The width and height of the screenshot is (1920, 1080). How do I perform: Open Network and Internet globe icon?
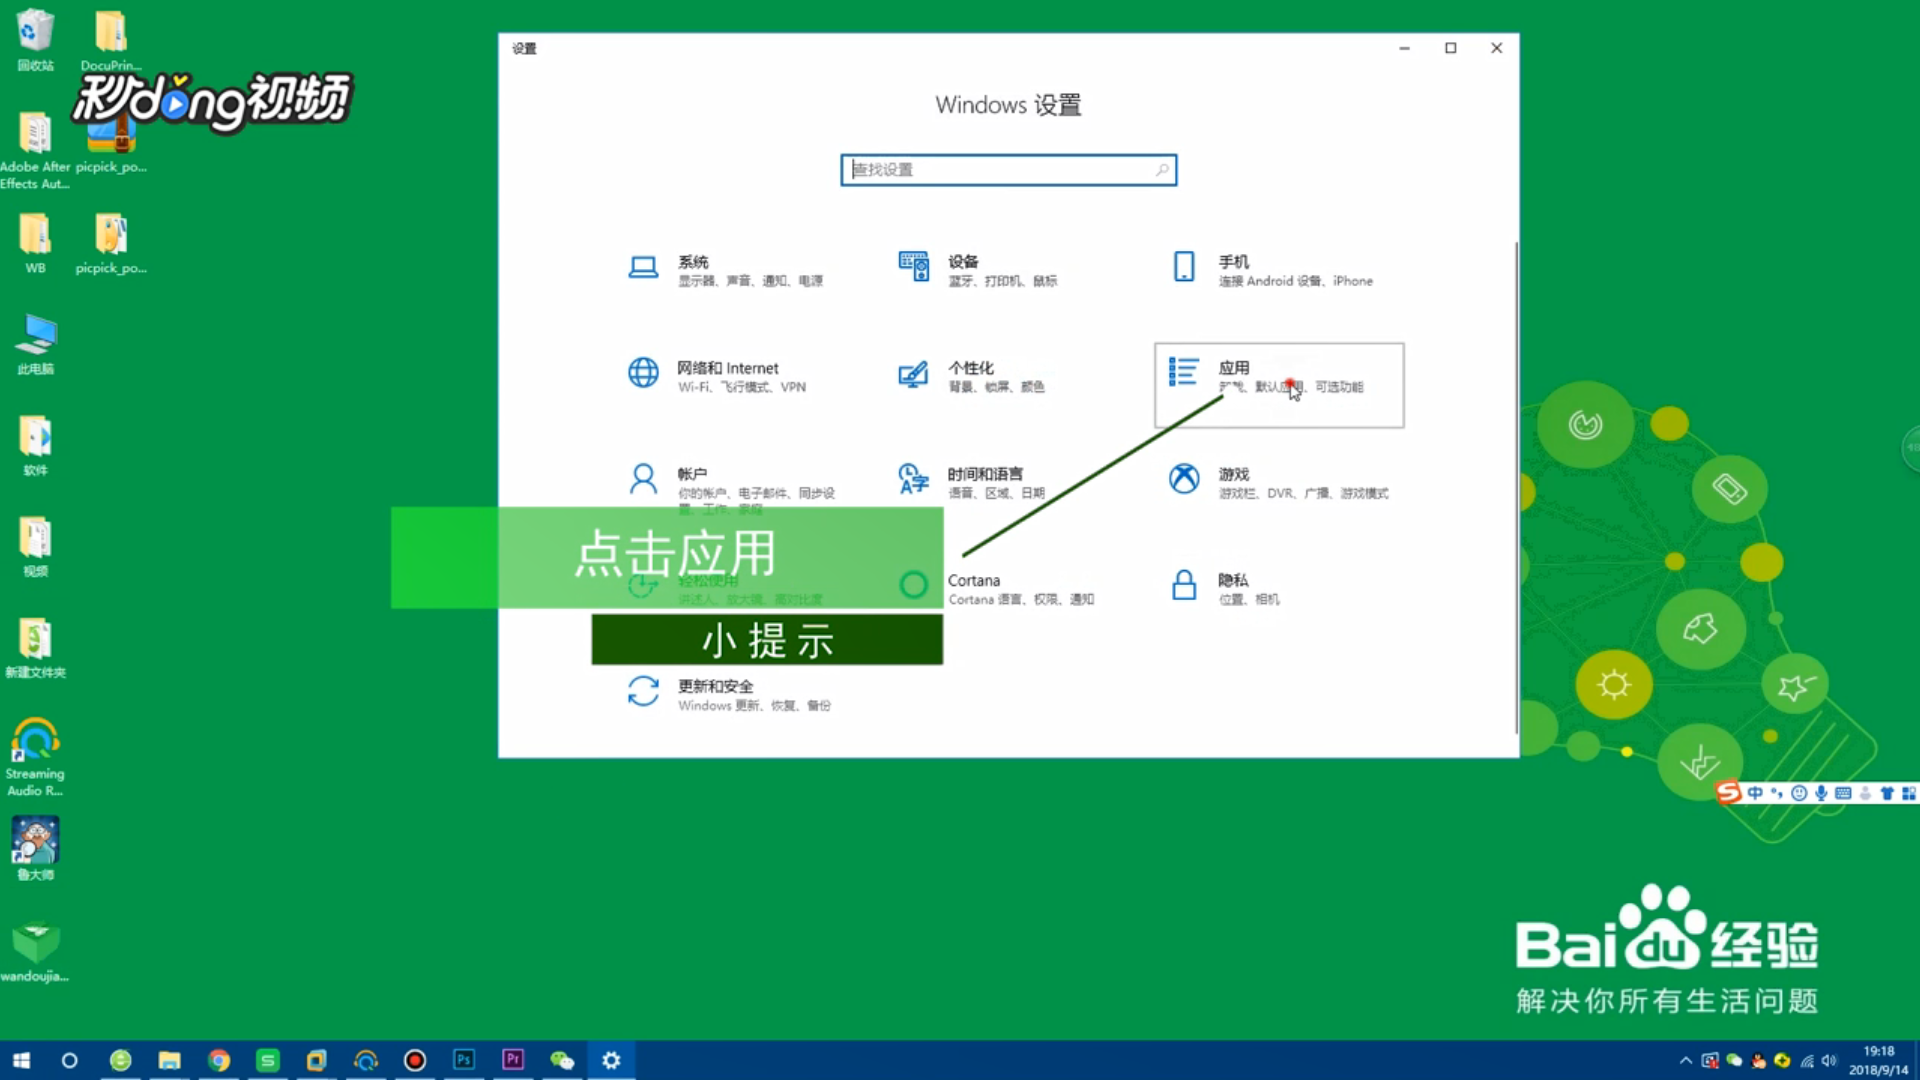tap(643, 373)
